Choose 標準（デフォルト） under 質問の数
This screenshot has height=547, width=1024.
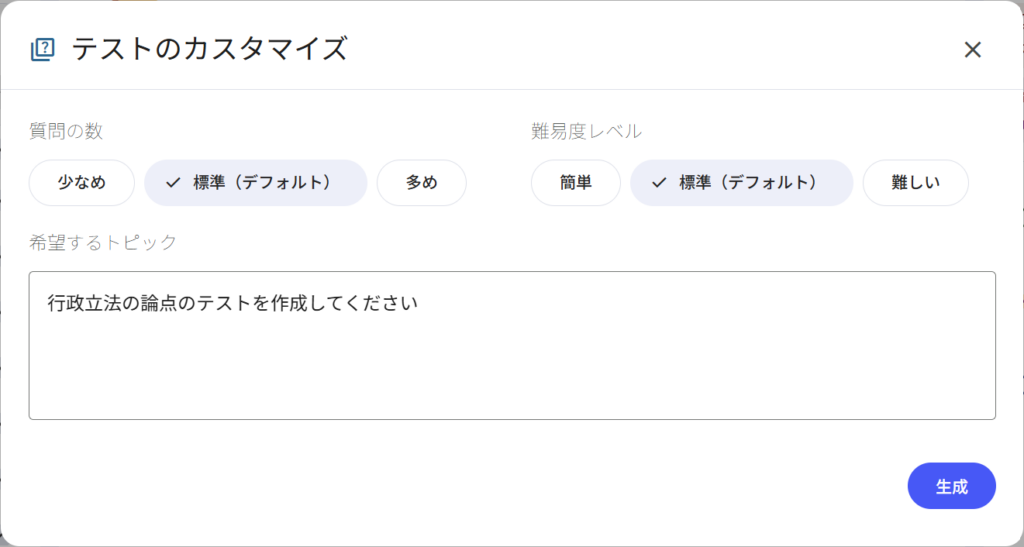pyautogui.click(x=261, y=183)
